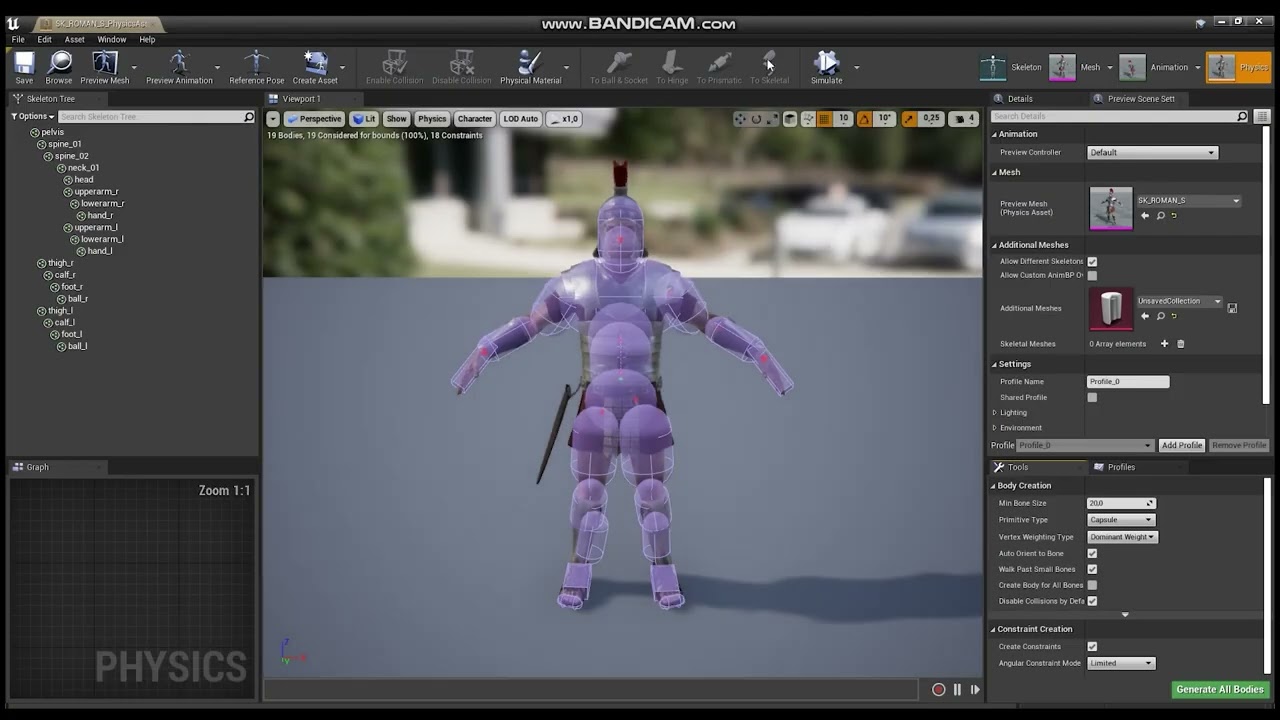The height and width of the screenshot is (720, 1280).
Task: Click the details view options grid icon
Action: [x=1261, y=117]
